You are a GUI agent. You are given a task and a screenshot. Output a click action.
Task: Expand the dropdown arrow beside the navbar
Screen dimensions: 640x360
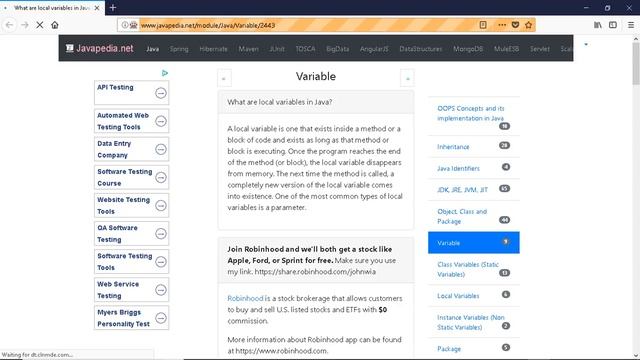coord(586,44)
